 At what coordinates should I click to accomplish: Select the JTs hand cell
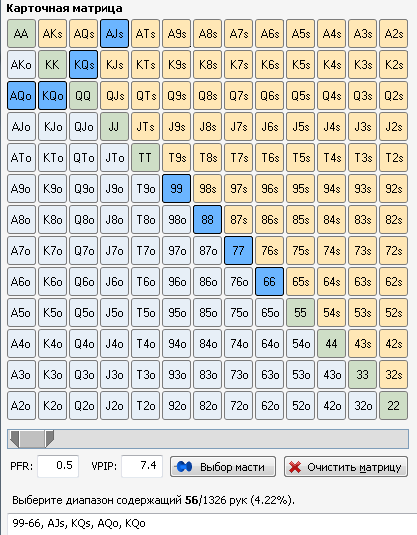[145, 127]
